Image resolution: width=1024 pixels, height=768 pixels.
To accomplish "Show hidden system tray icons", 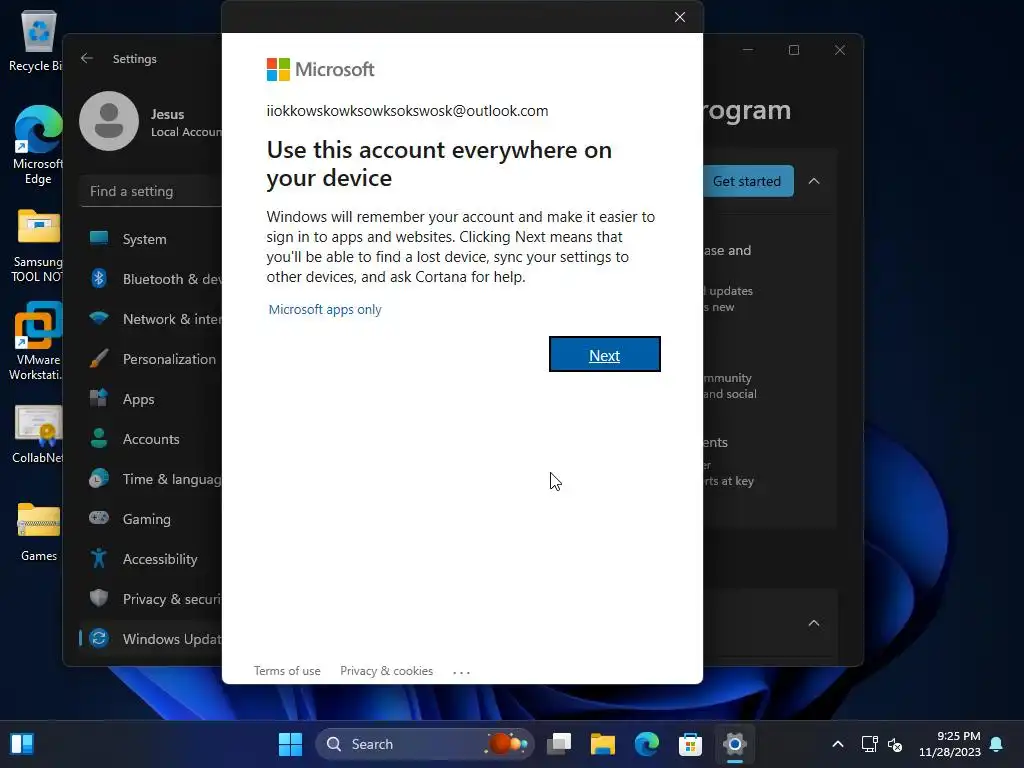I will click(x=838, y=744).
